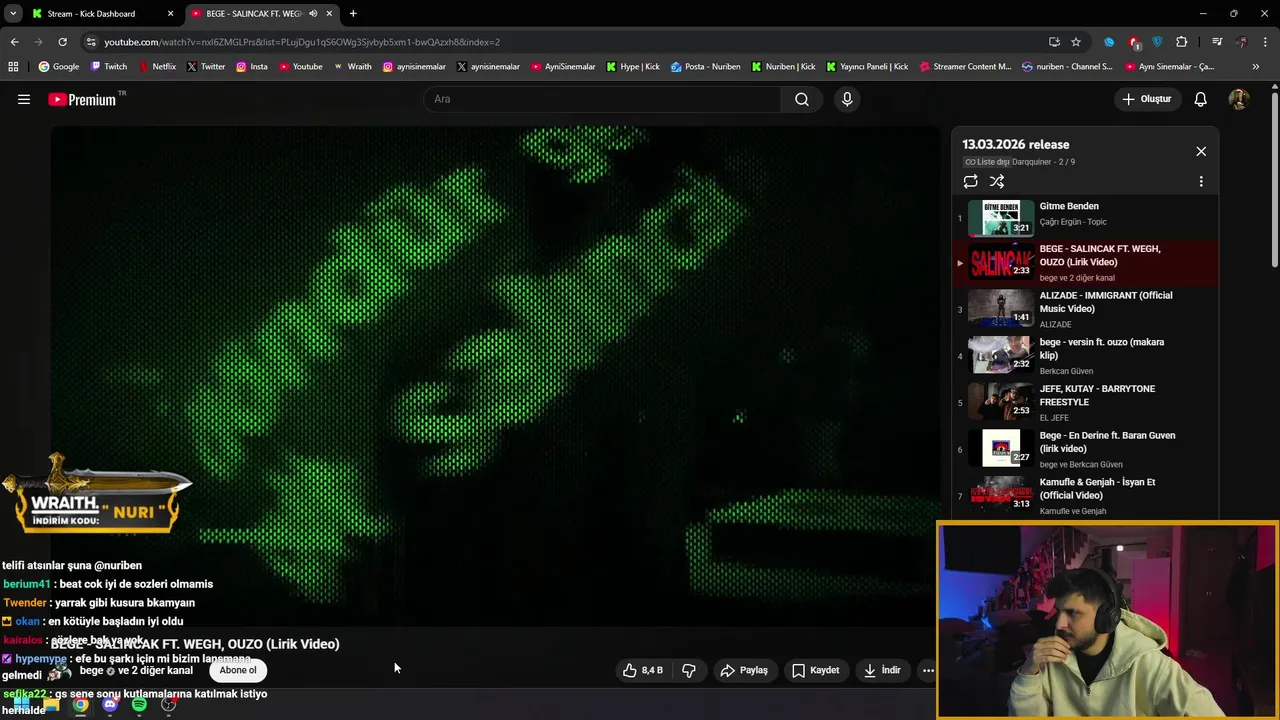The height and width of the screenshot is (720, 1280).
Task: Open Berkcan Güven channel under bege - versin
Action: click(1066, 371)
